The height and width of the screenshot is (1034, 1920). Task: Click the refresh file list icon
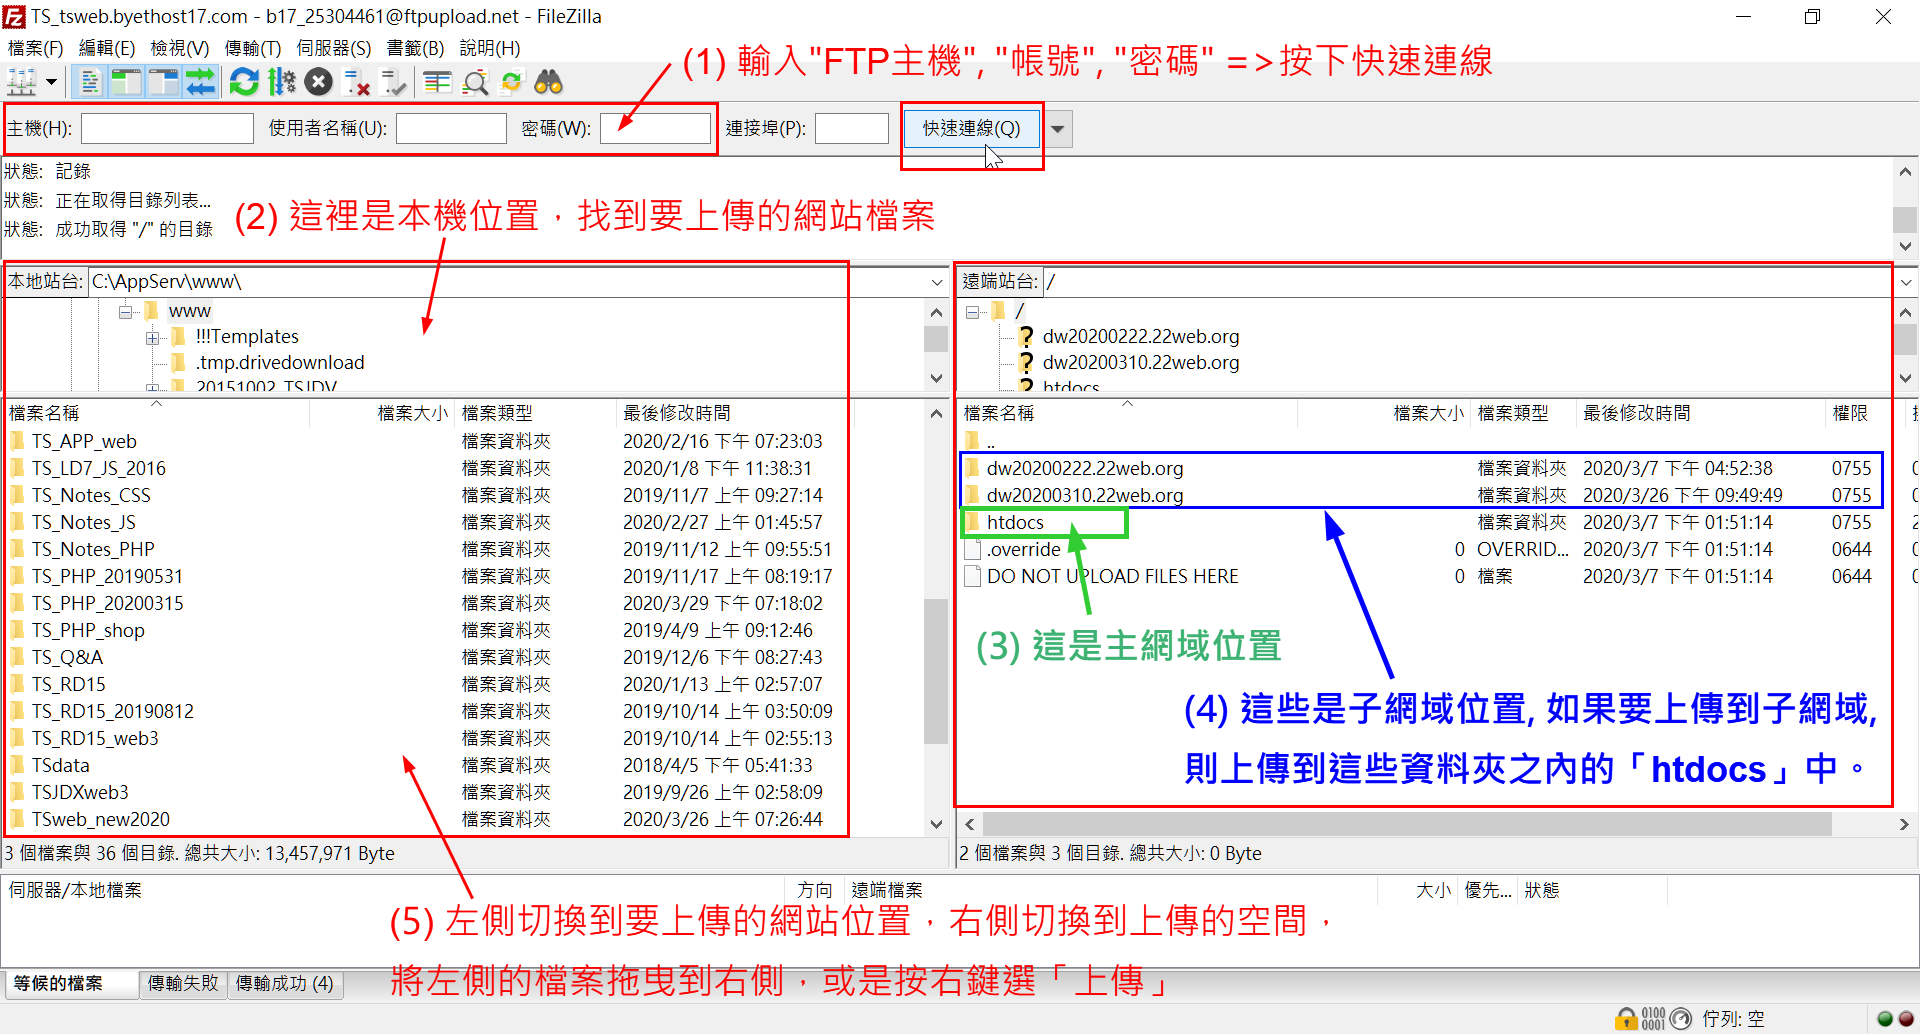(243, 82)
